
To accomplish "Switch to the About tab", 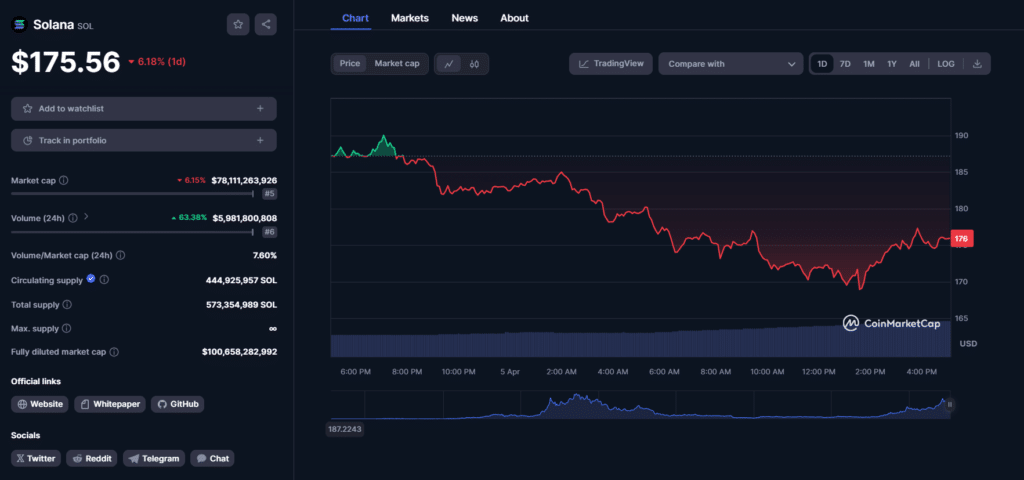I will [514, 18].
